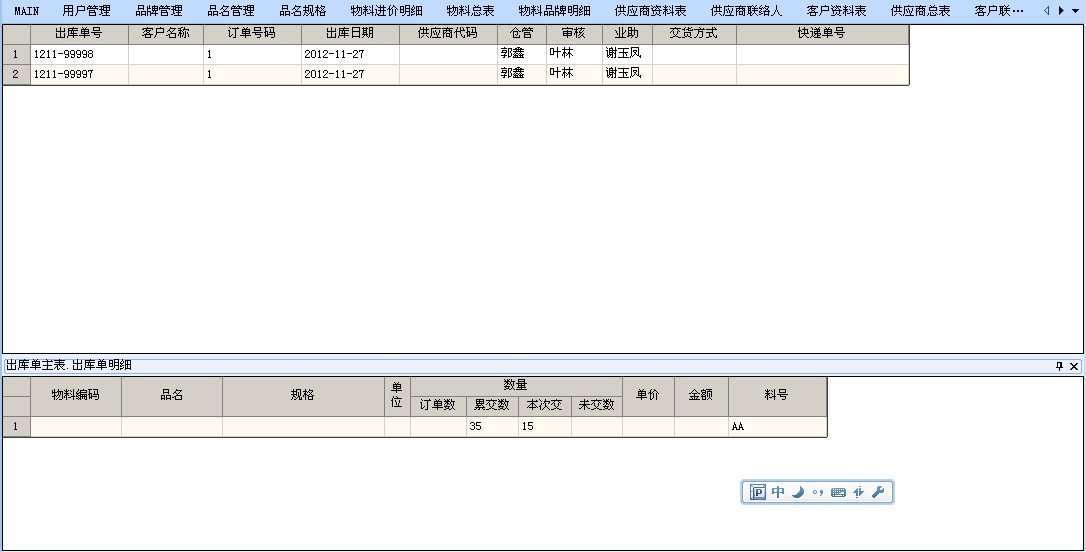Open the 用户管理 tab
1086x552 pixels.
tap(87, 10)
